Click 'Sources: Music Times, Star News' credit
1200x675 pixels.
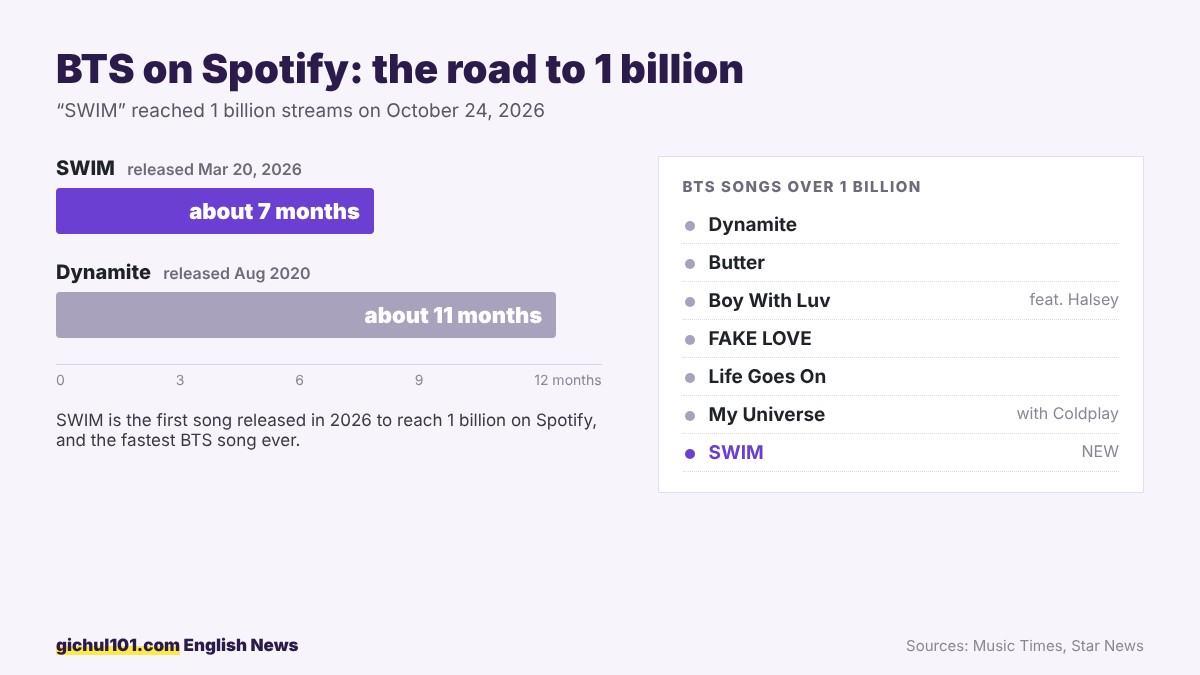(x=1025, y=646)
